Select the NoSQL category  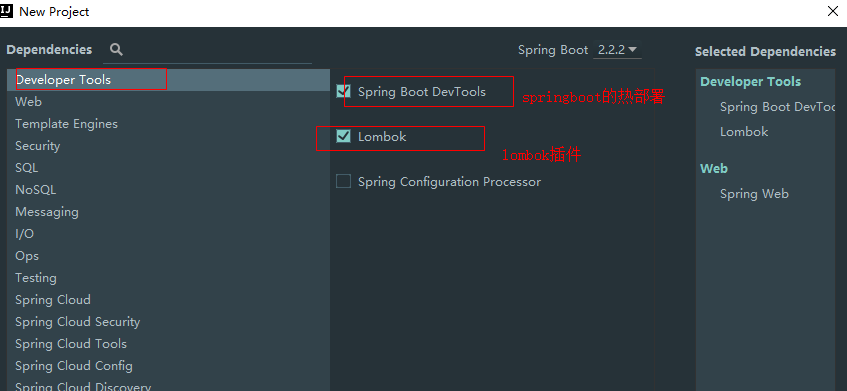(x=168, y=190)
